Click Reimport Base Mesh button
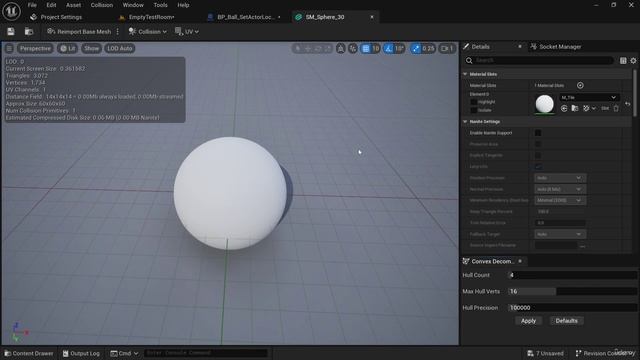Viewport: 640px width, 360px height. pos(79,31)
